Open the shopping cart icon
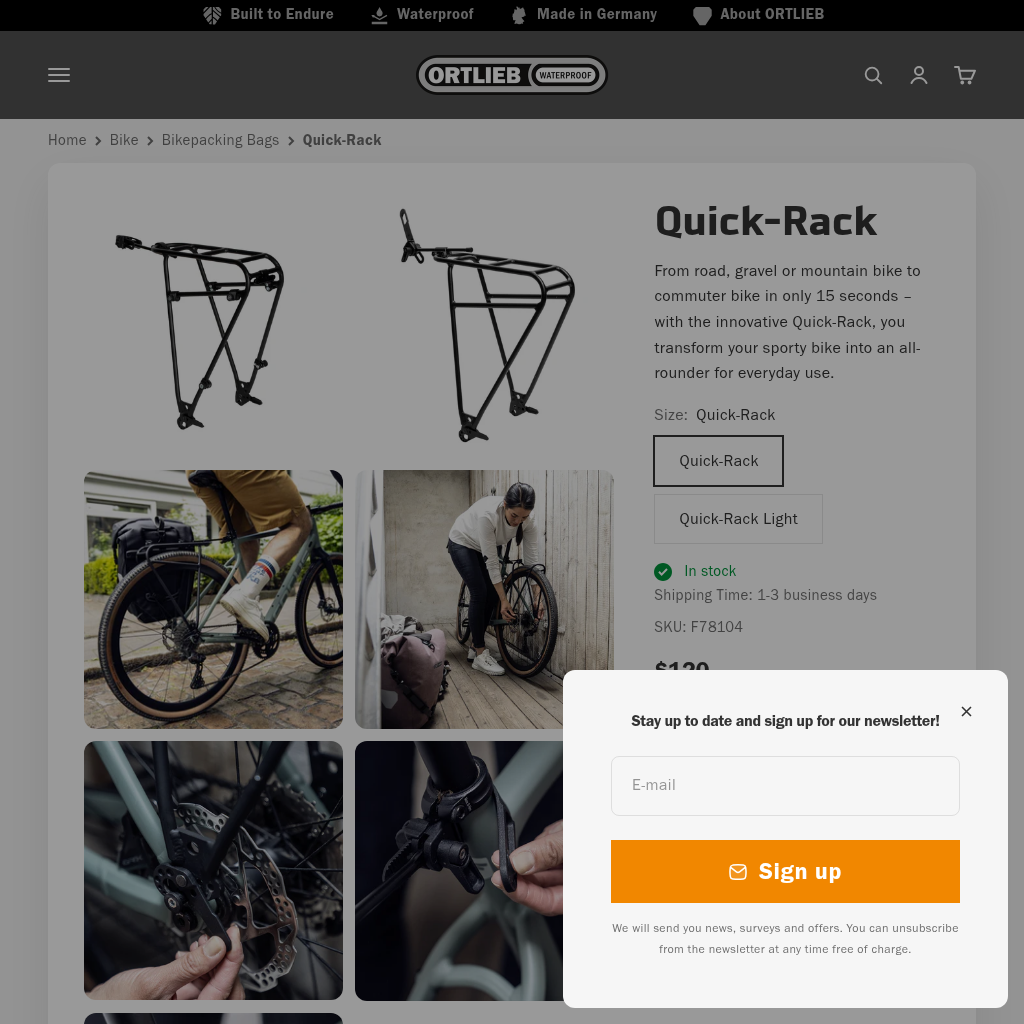This screenshot has height=1024, width=1024. coord(965,75)
